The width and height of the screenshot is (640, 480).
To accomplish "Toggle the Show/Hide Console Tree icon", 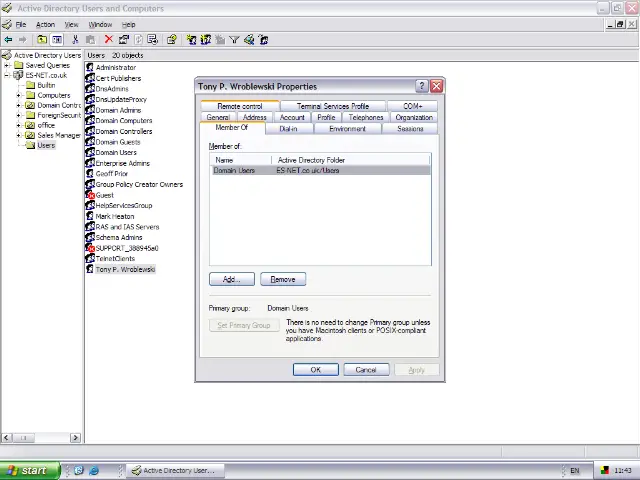I will pos(57,40).
